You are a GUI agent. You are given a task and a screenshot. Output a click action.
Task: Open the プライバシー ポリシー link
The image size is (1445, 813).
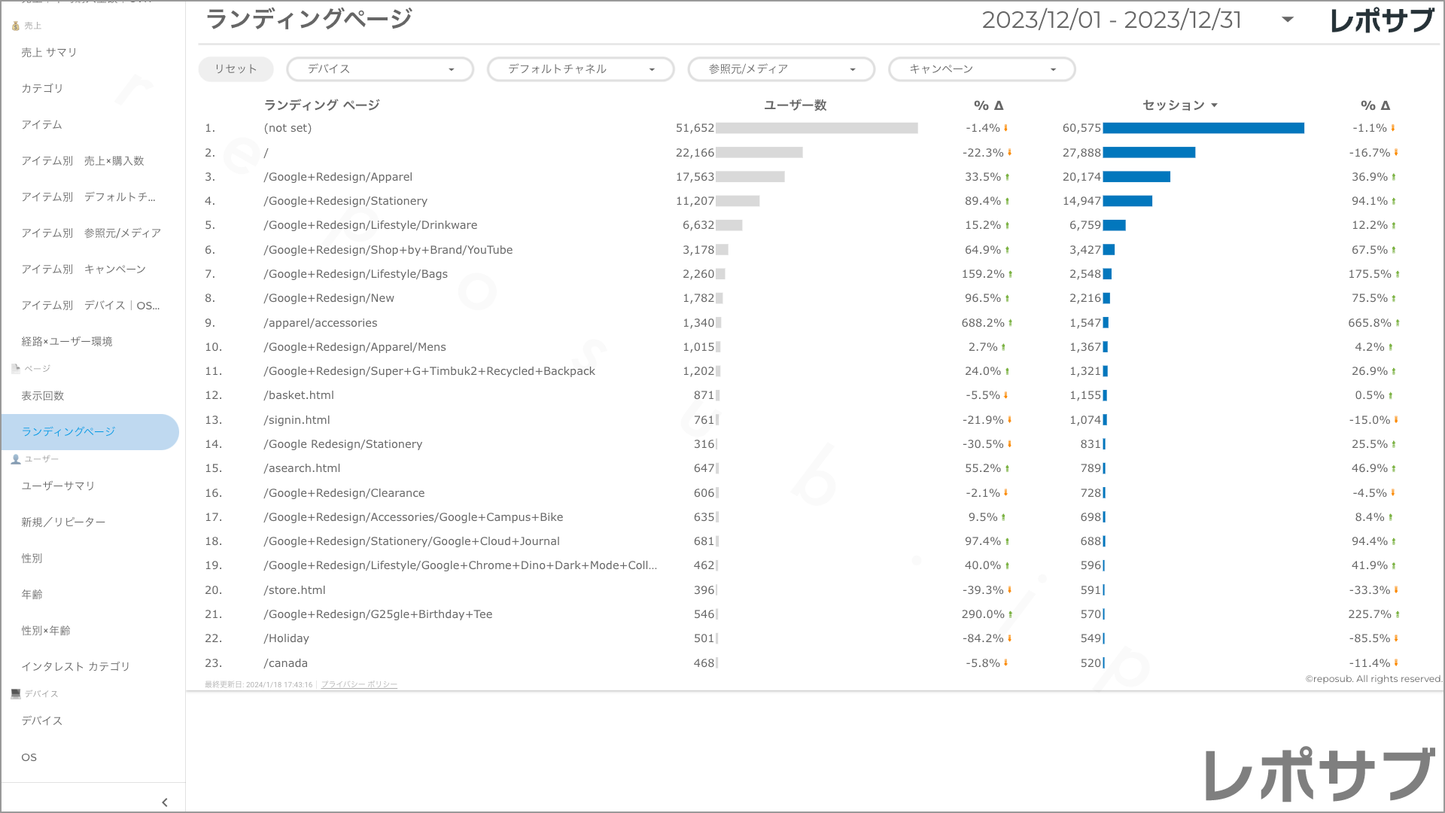[x=359, y=685]
